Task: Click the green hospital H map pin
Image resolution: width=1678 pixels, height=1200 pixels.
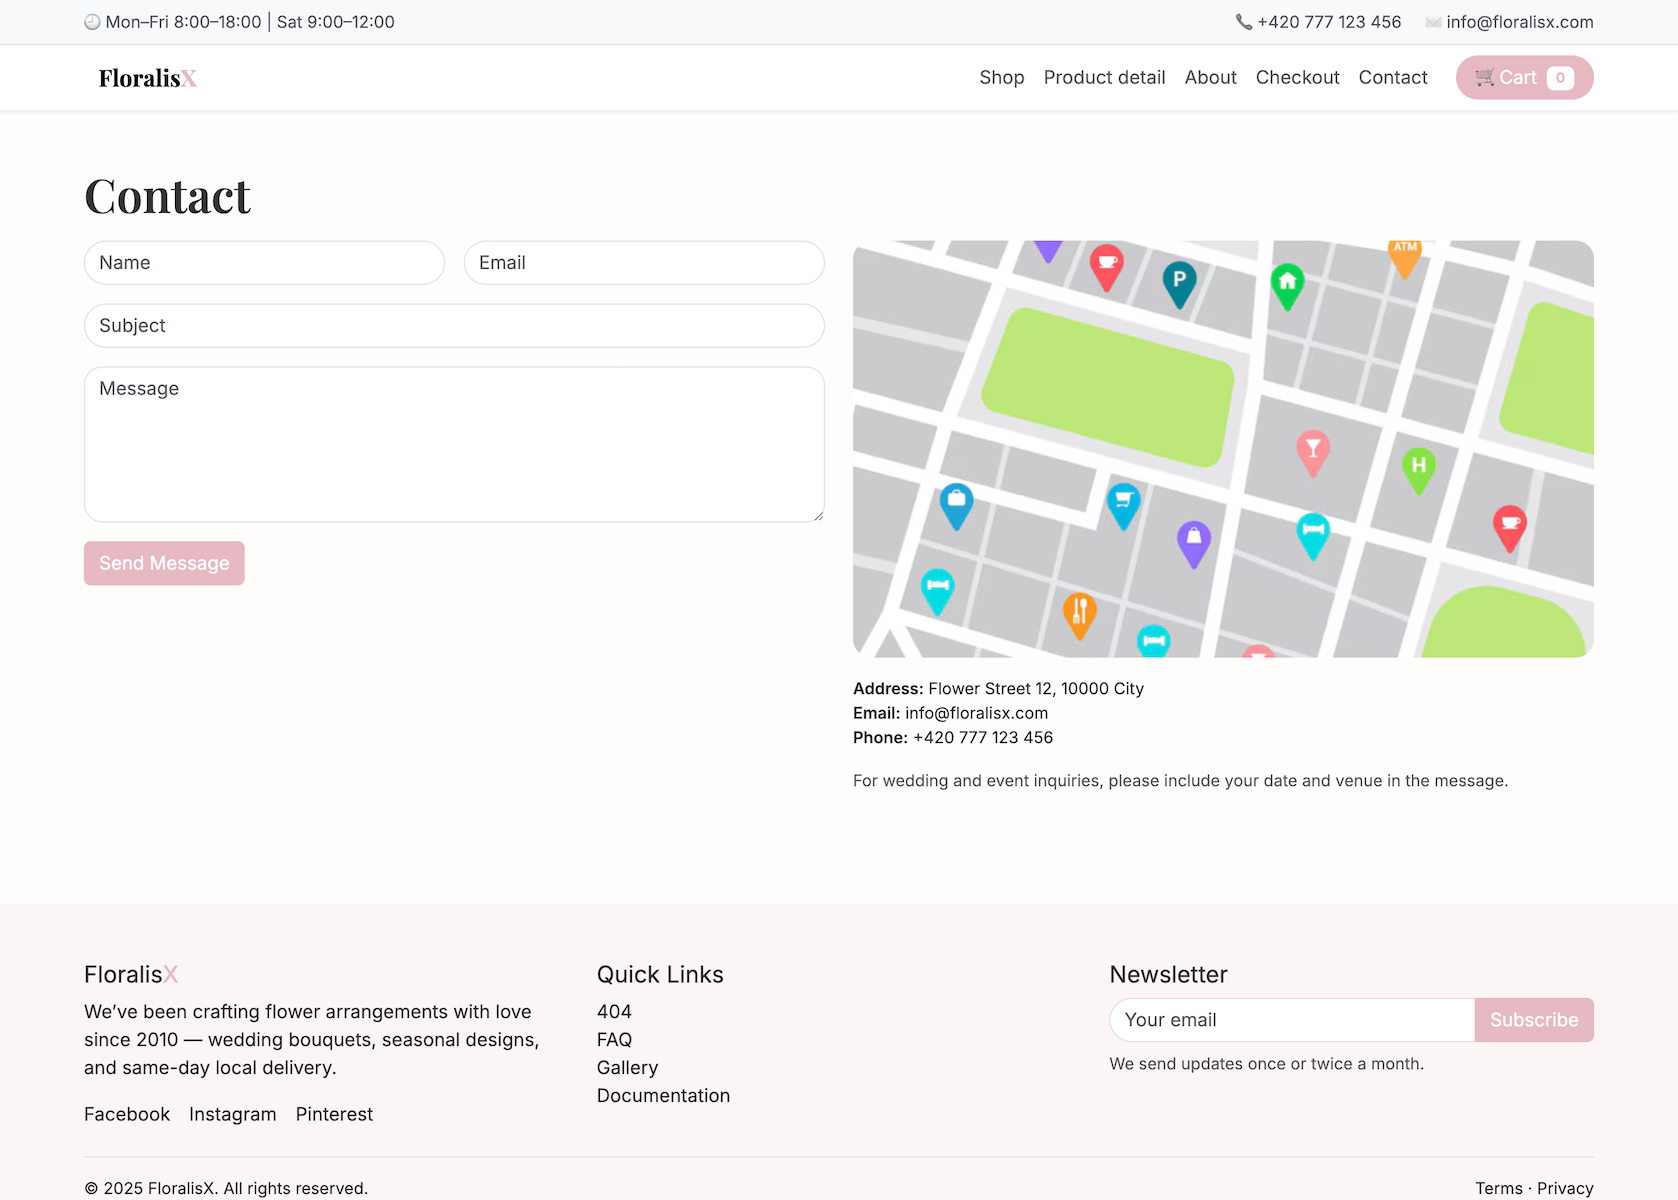Action: (x=1418, y=467)
